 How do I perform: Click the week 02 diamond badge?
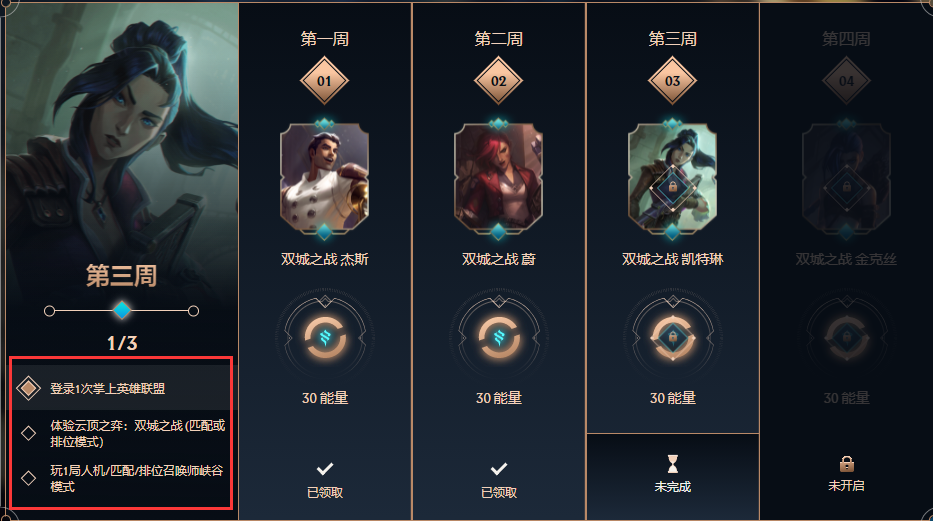pyautogui.click(x=499, y=81)
